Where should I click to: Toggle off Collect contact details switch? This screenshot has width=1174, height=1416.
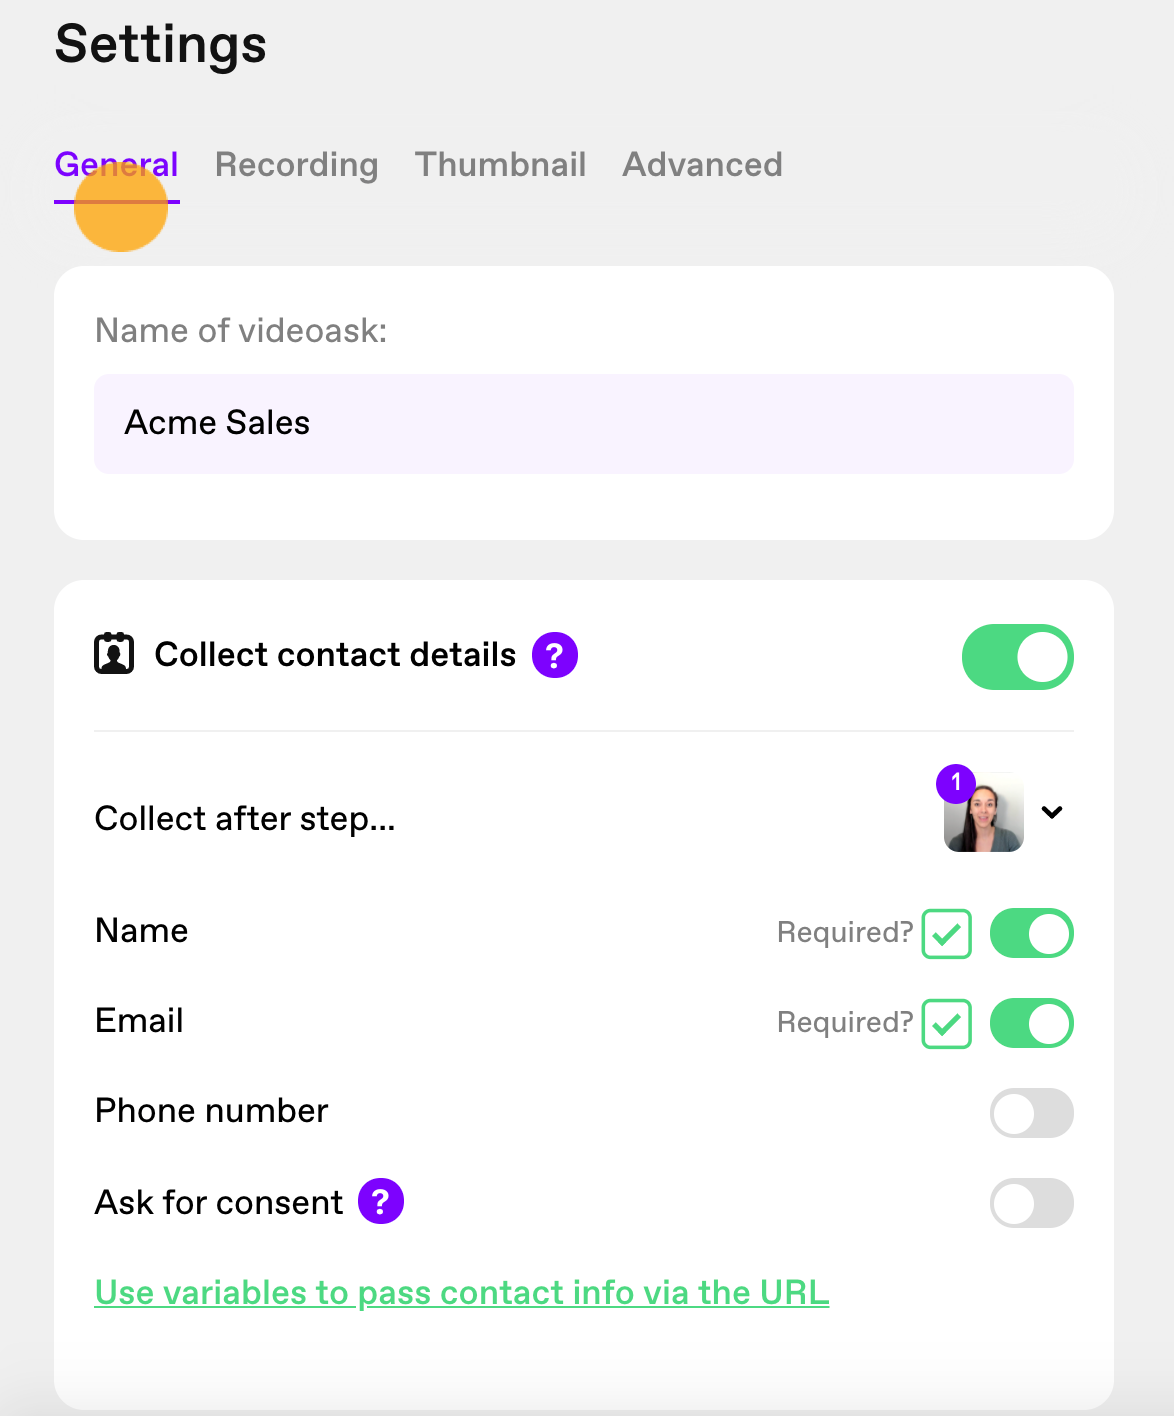pyautogui.click(x=1018, y=657)
